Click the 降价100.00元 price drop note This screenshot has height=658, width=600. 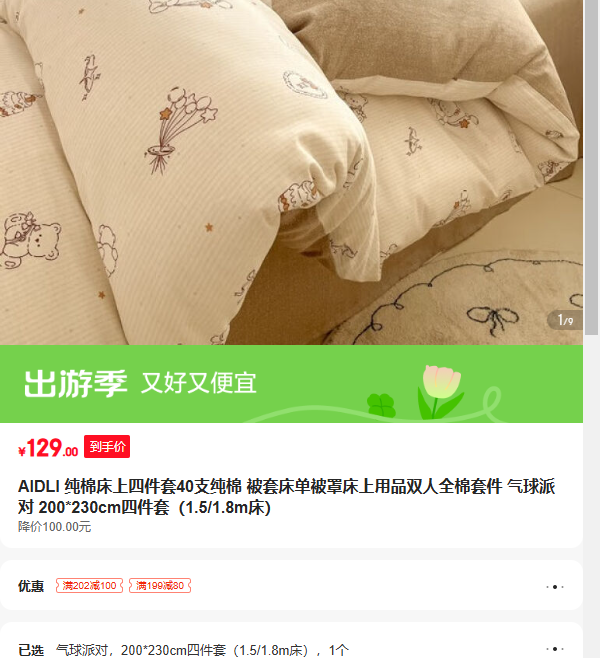point(55,527)
